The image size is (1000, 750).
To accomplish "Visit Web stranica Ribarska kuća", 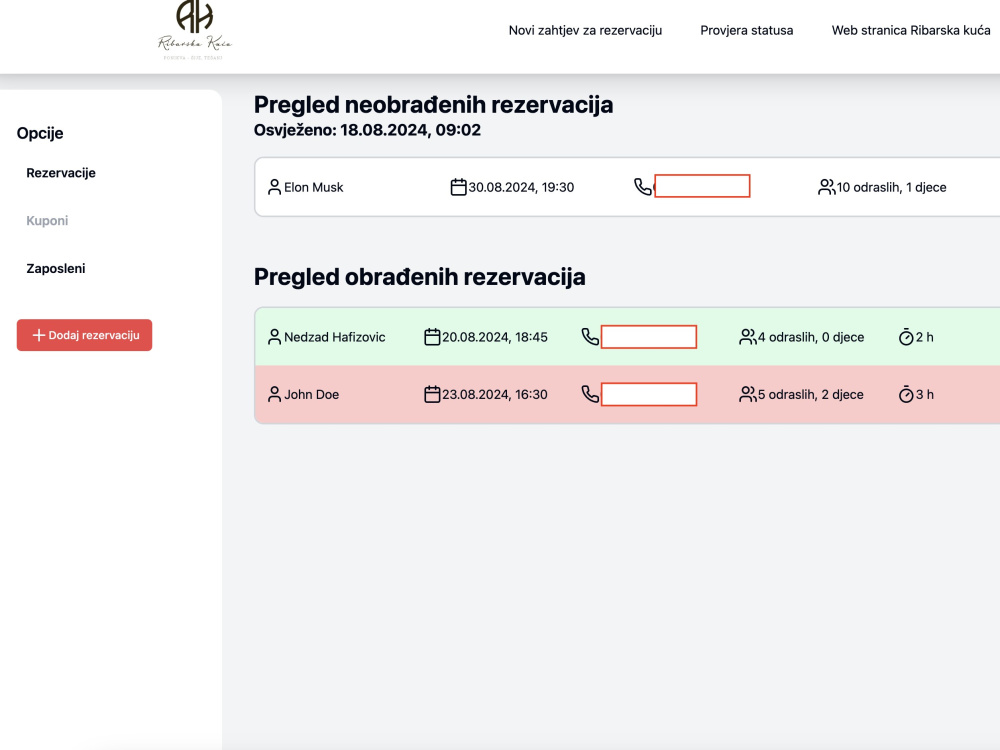I will [911, 30].
